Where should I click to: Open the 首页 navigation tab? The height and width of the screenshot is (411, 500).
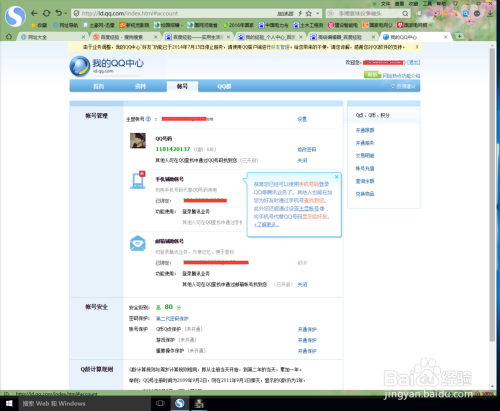point(98,86)
